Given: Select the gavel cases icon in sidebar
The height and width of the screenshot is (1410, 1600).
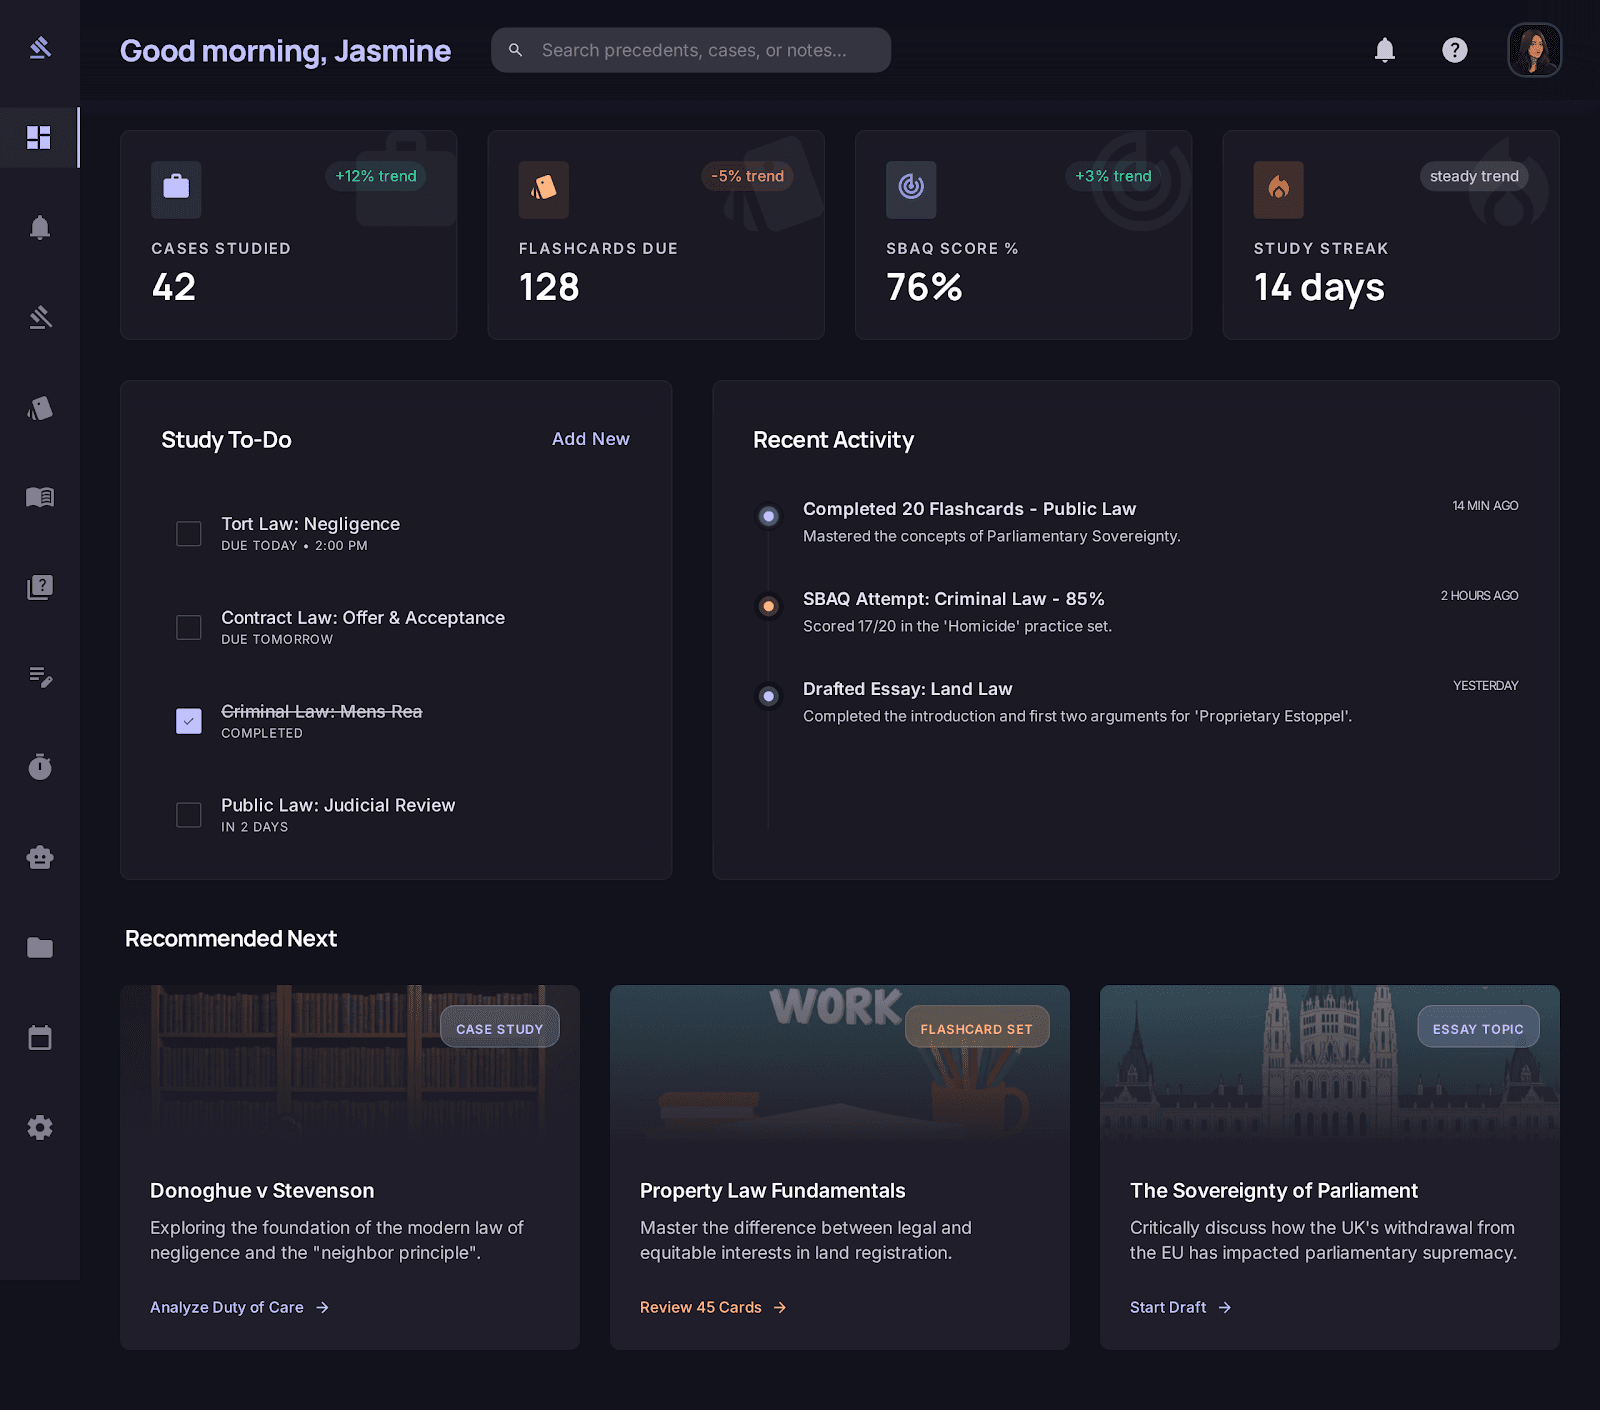Looking at the screenshot, I should coord(40,317).
